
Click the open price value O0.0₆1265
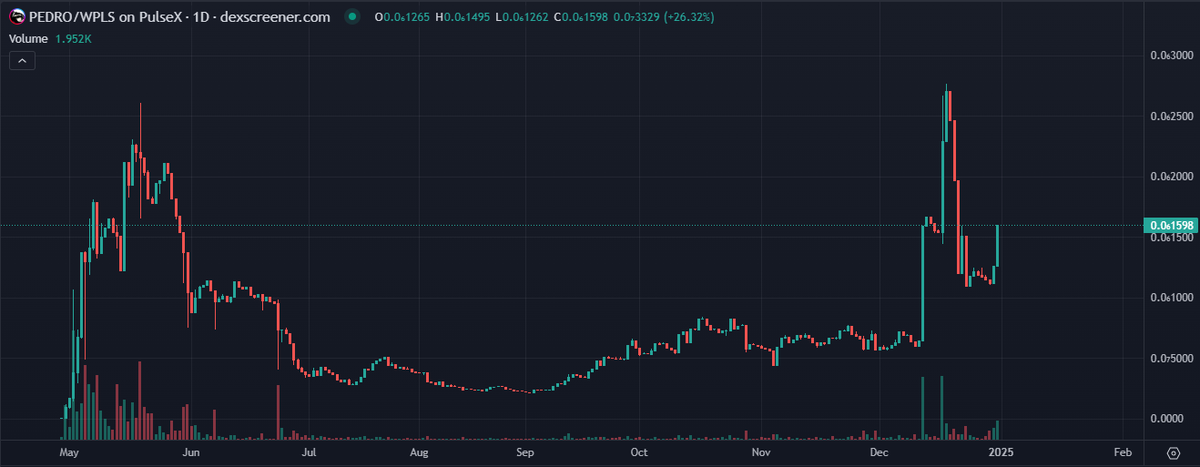[x=401, y=18]
